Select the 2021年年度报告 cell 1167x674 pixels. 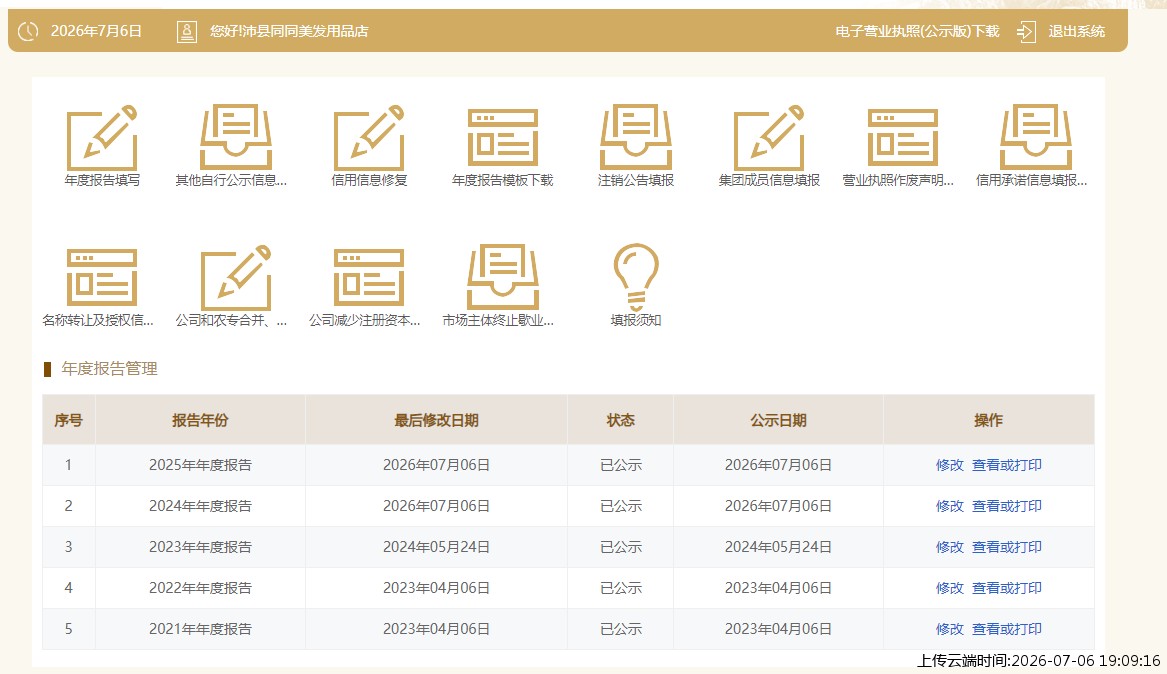coord(200,629)
